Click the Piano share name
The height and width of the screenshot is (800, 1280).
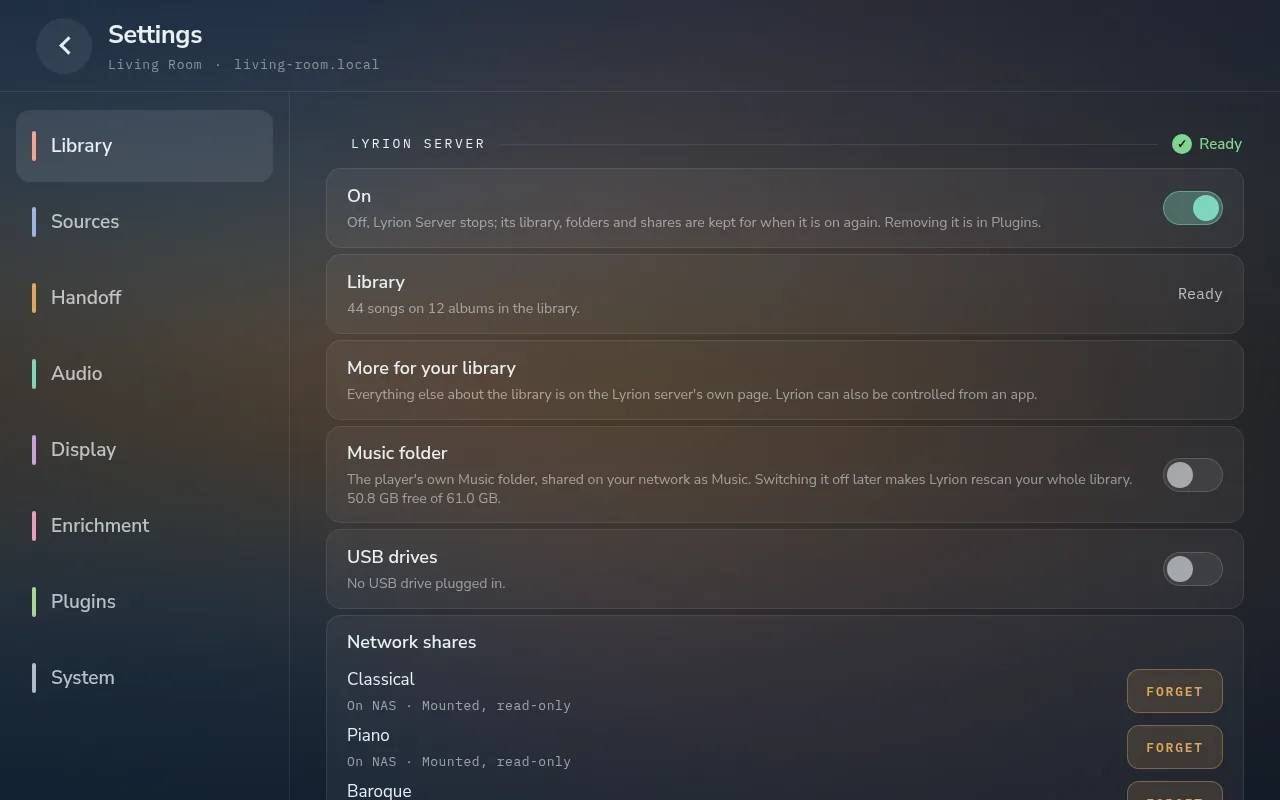(368, 735)
